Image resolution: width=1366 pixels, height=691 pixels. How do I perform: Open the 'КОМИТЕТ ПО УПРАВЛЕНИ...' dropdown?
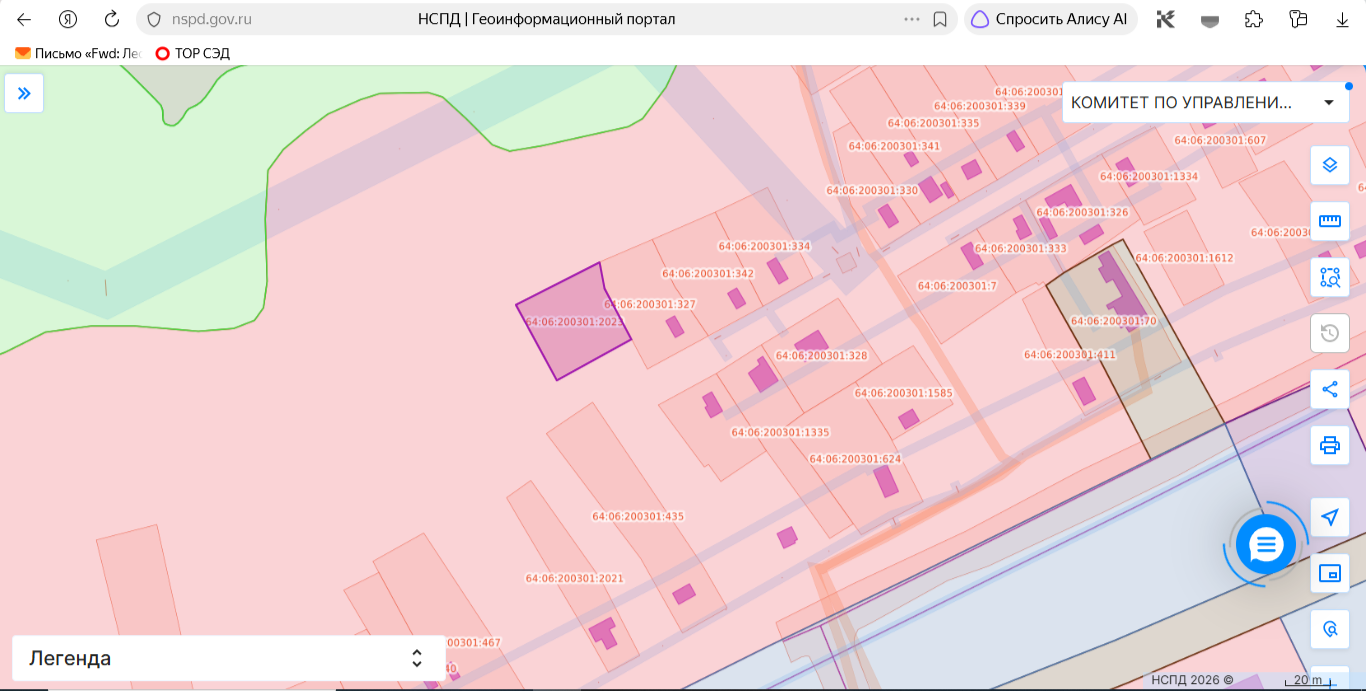click(x=1205, y=102)
